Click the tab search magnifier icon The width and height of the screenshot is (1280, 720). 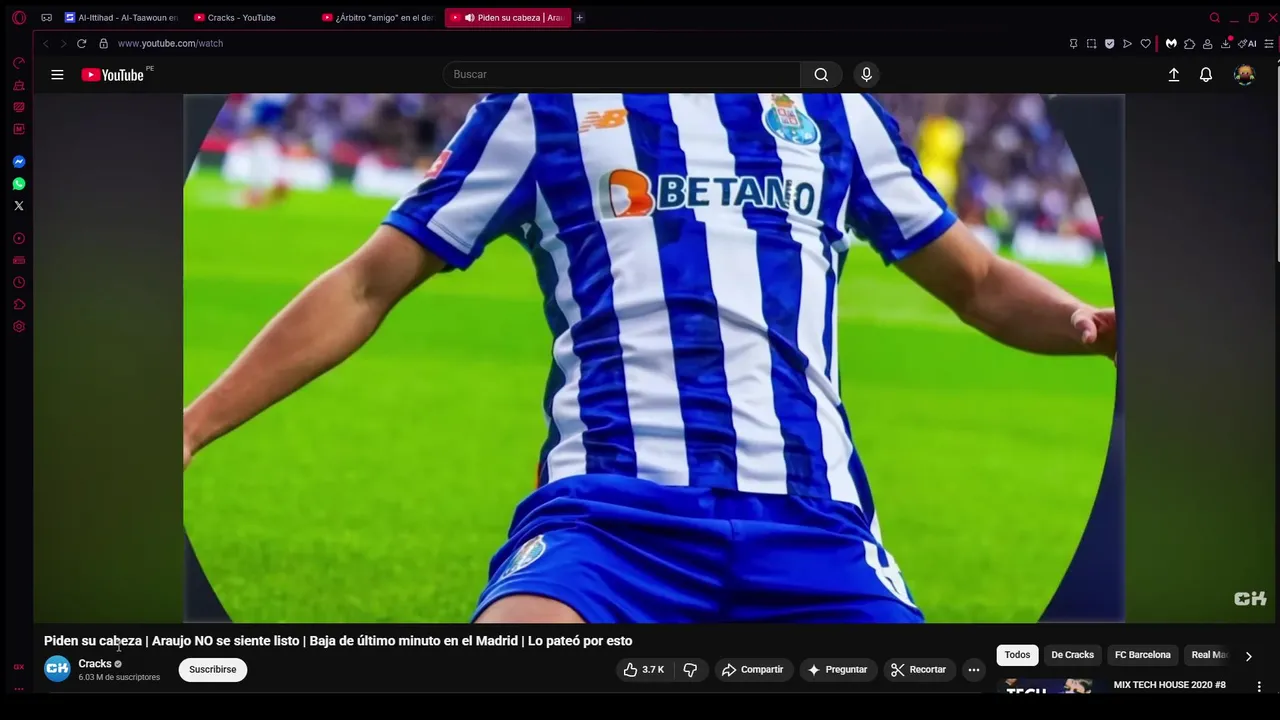pyautogui.click(x=1215, y=18)
